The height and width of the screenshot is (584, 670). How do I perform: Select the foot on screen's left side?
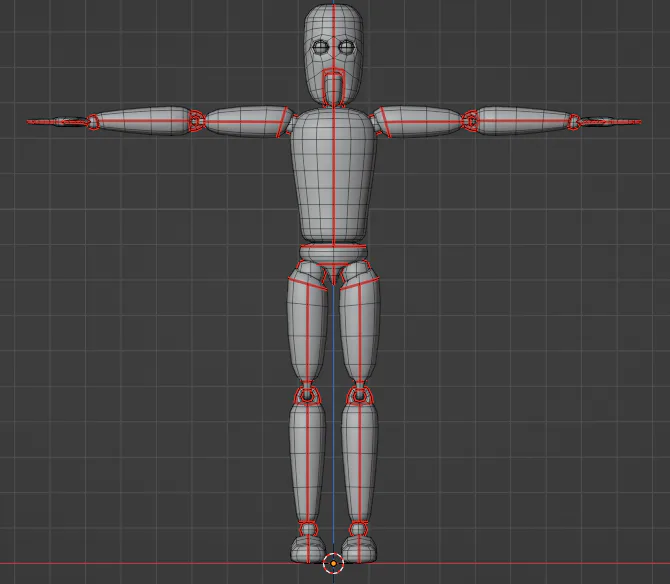point(308,549)
